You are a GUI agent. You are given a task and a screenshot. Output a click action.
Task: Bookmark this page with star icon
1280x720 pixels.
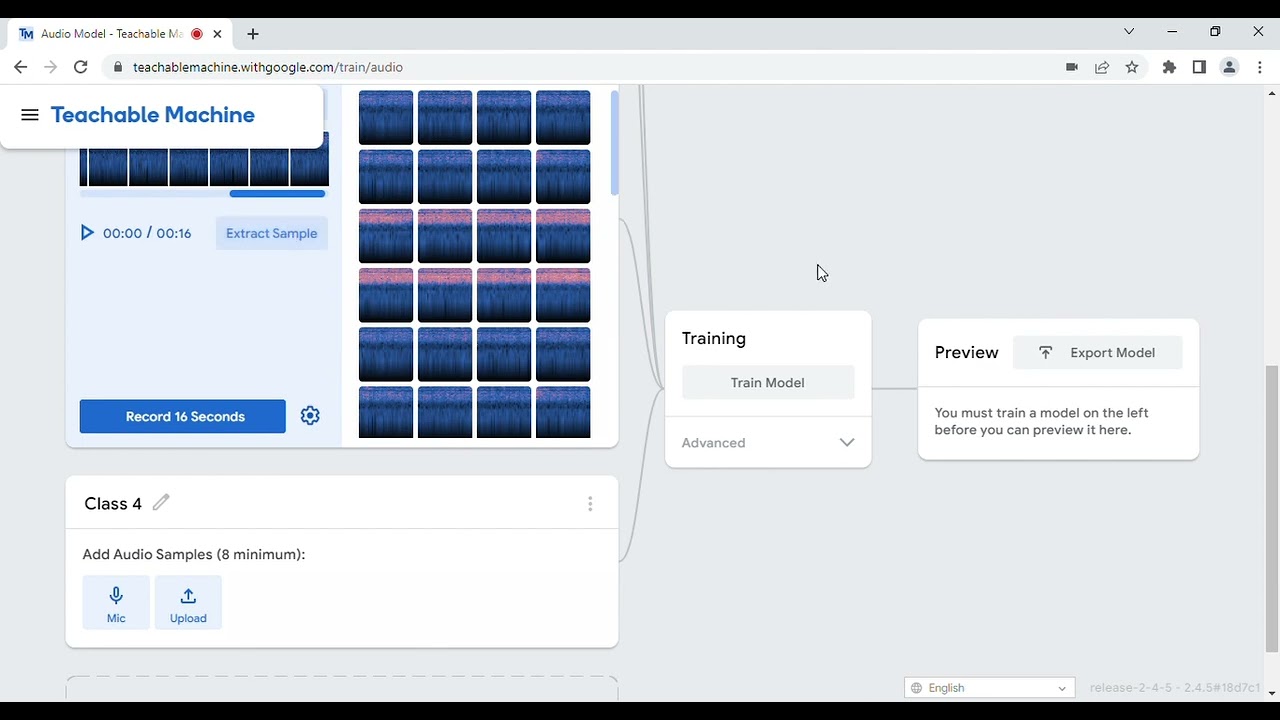pyautogui.click(x=1132, y=67)
